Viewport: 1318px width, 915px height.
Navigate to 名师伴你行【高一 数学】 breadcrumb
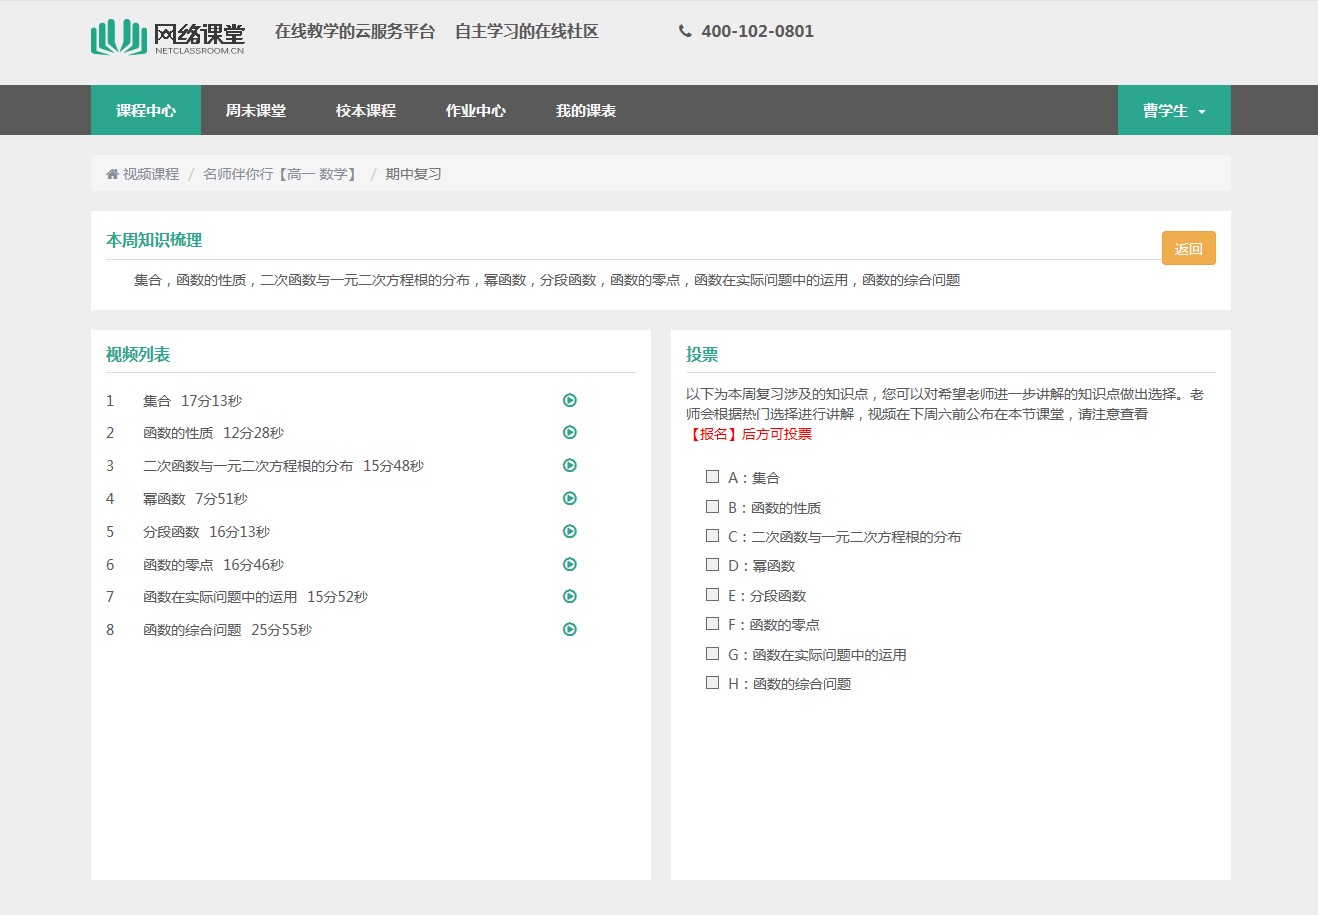coord(281,174)
